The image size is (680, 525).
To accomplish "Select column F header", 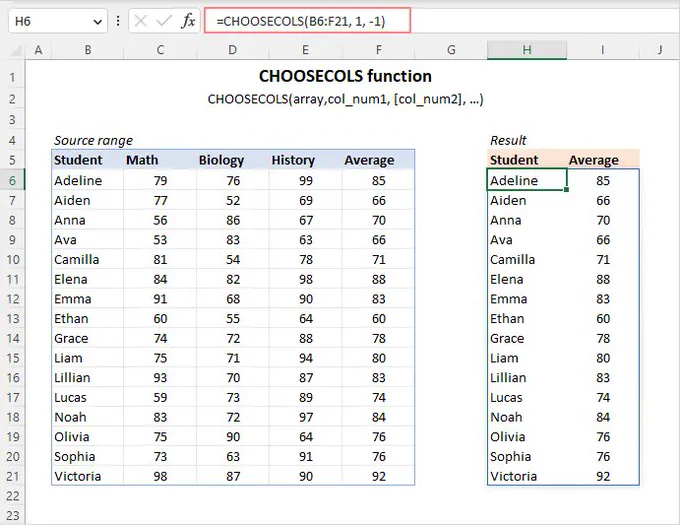I will point(379,50).
